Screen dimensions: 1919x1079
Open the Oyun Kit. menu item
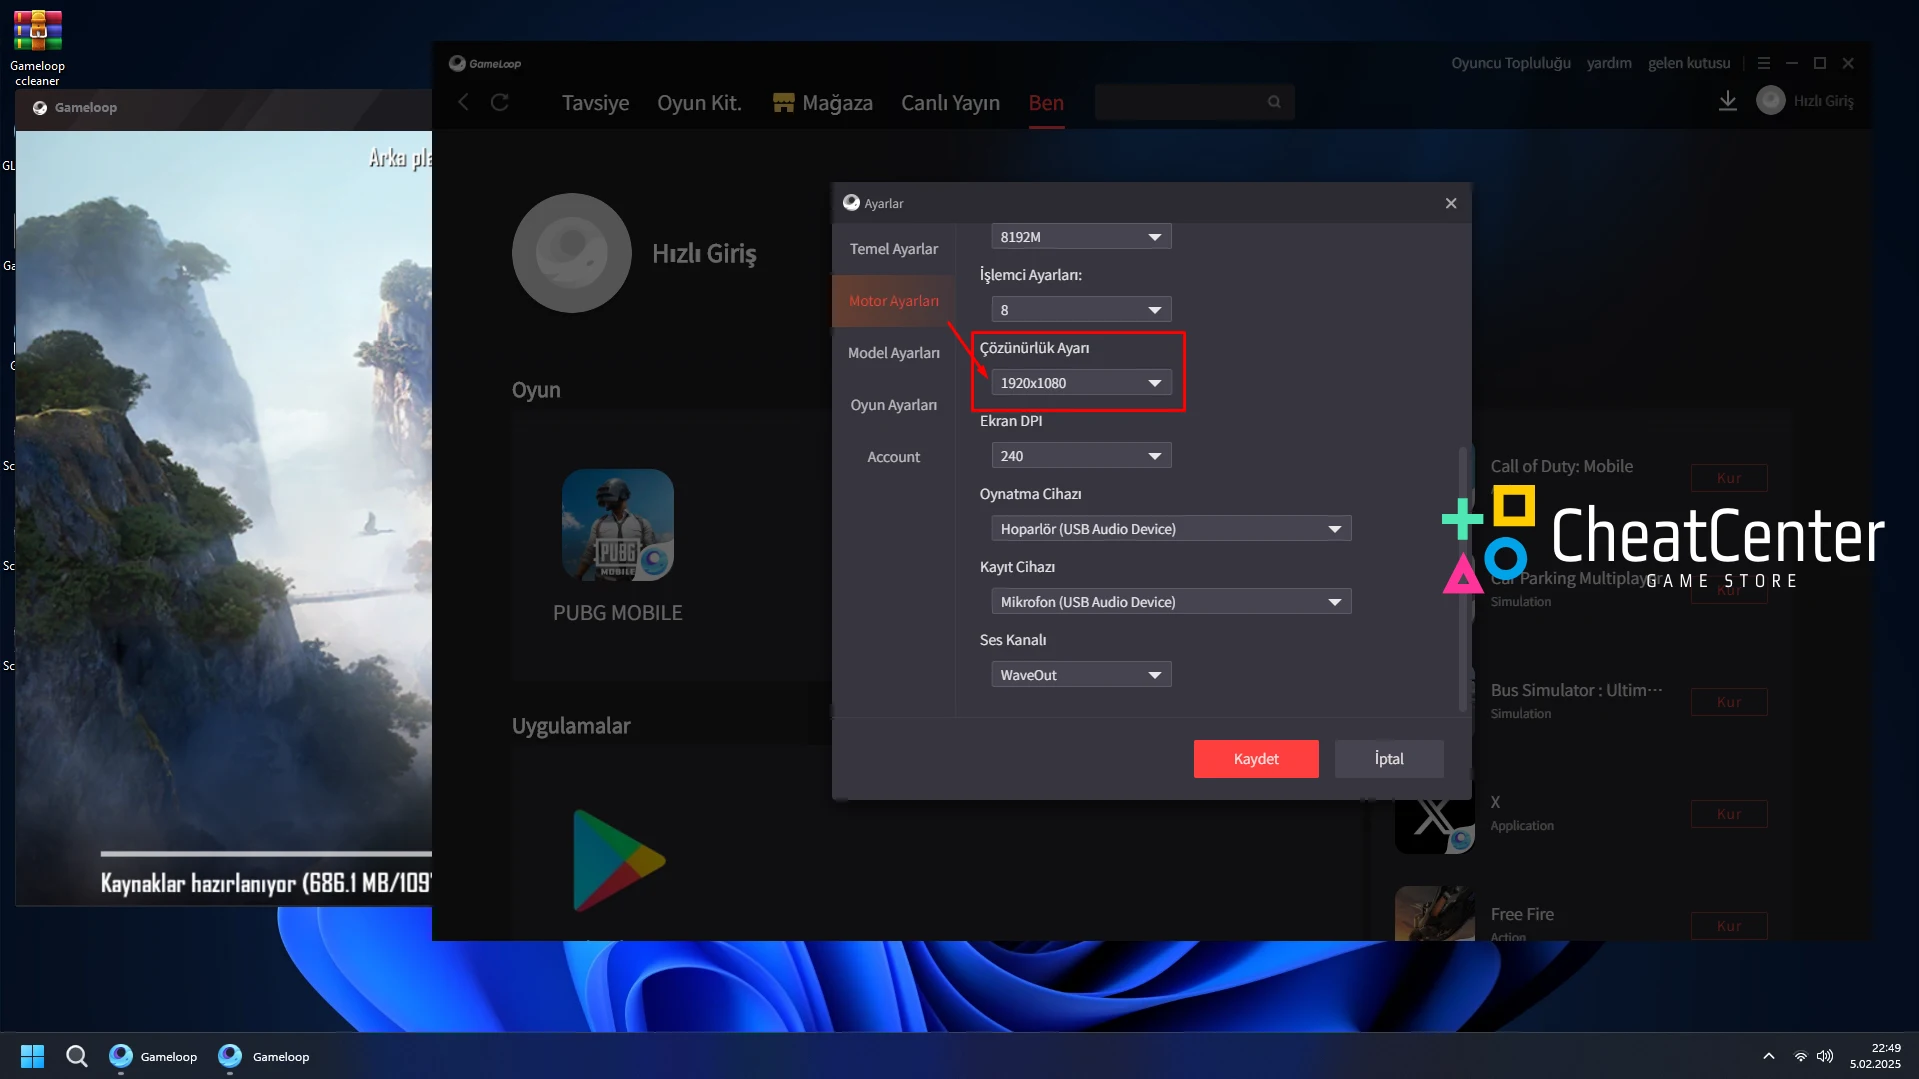pos(698,102)
